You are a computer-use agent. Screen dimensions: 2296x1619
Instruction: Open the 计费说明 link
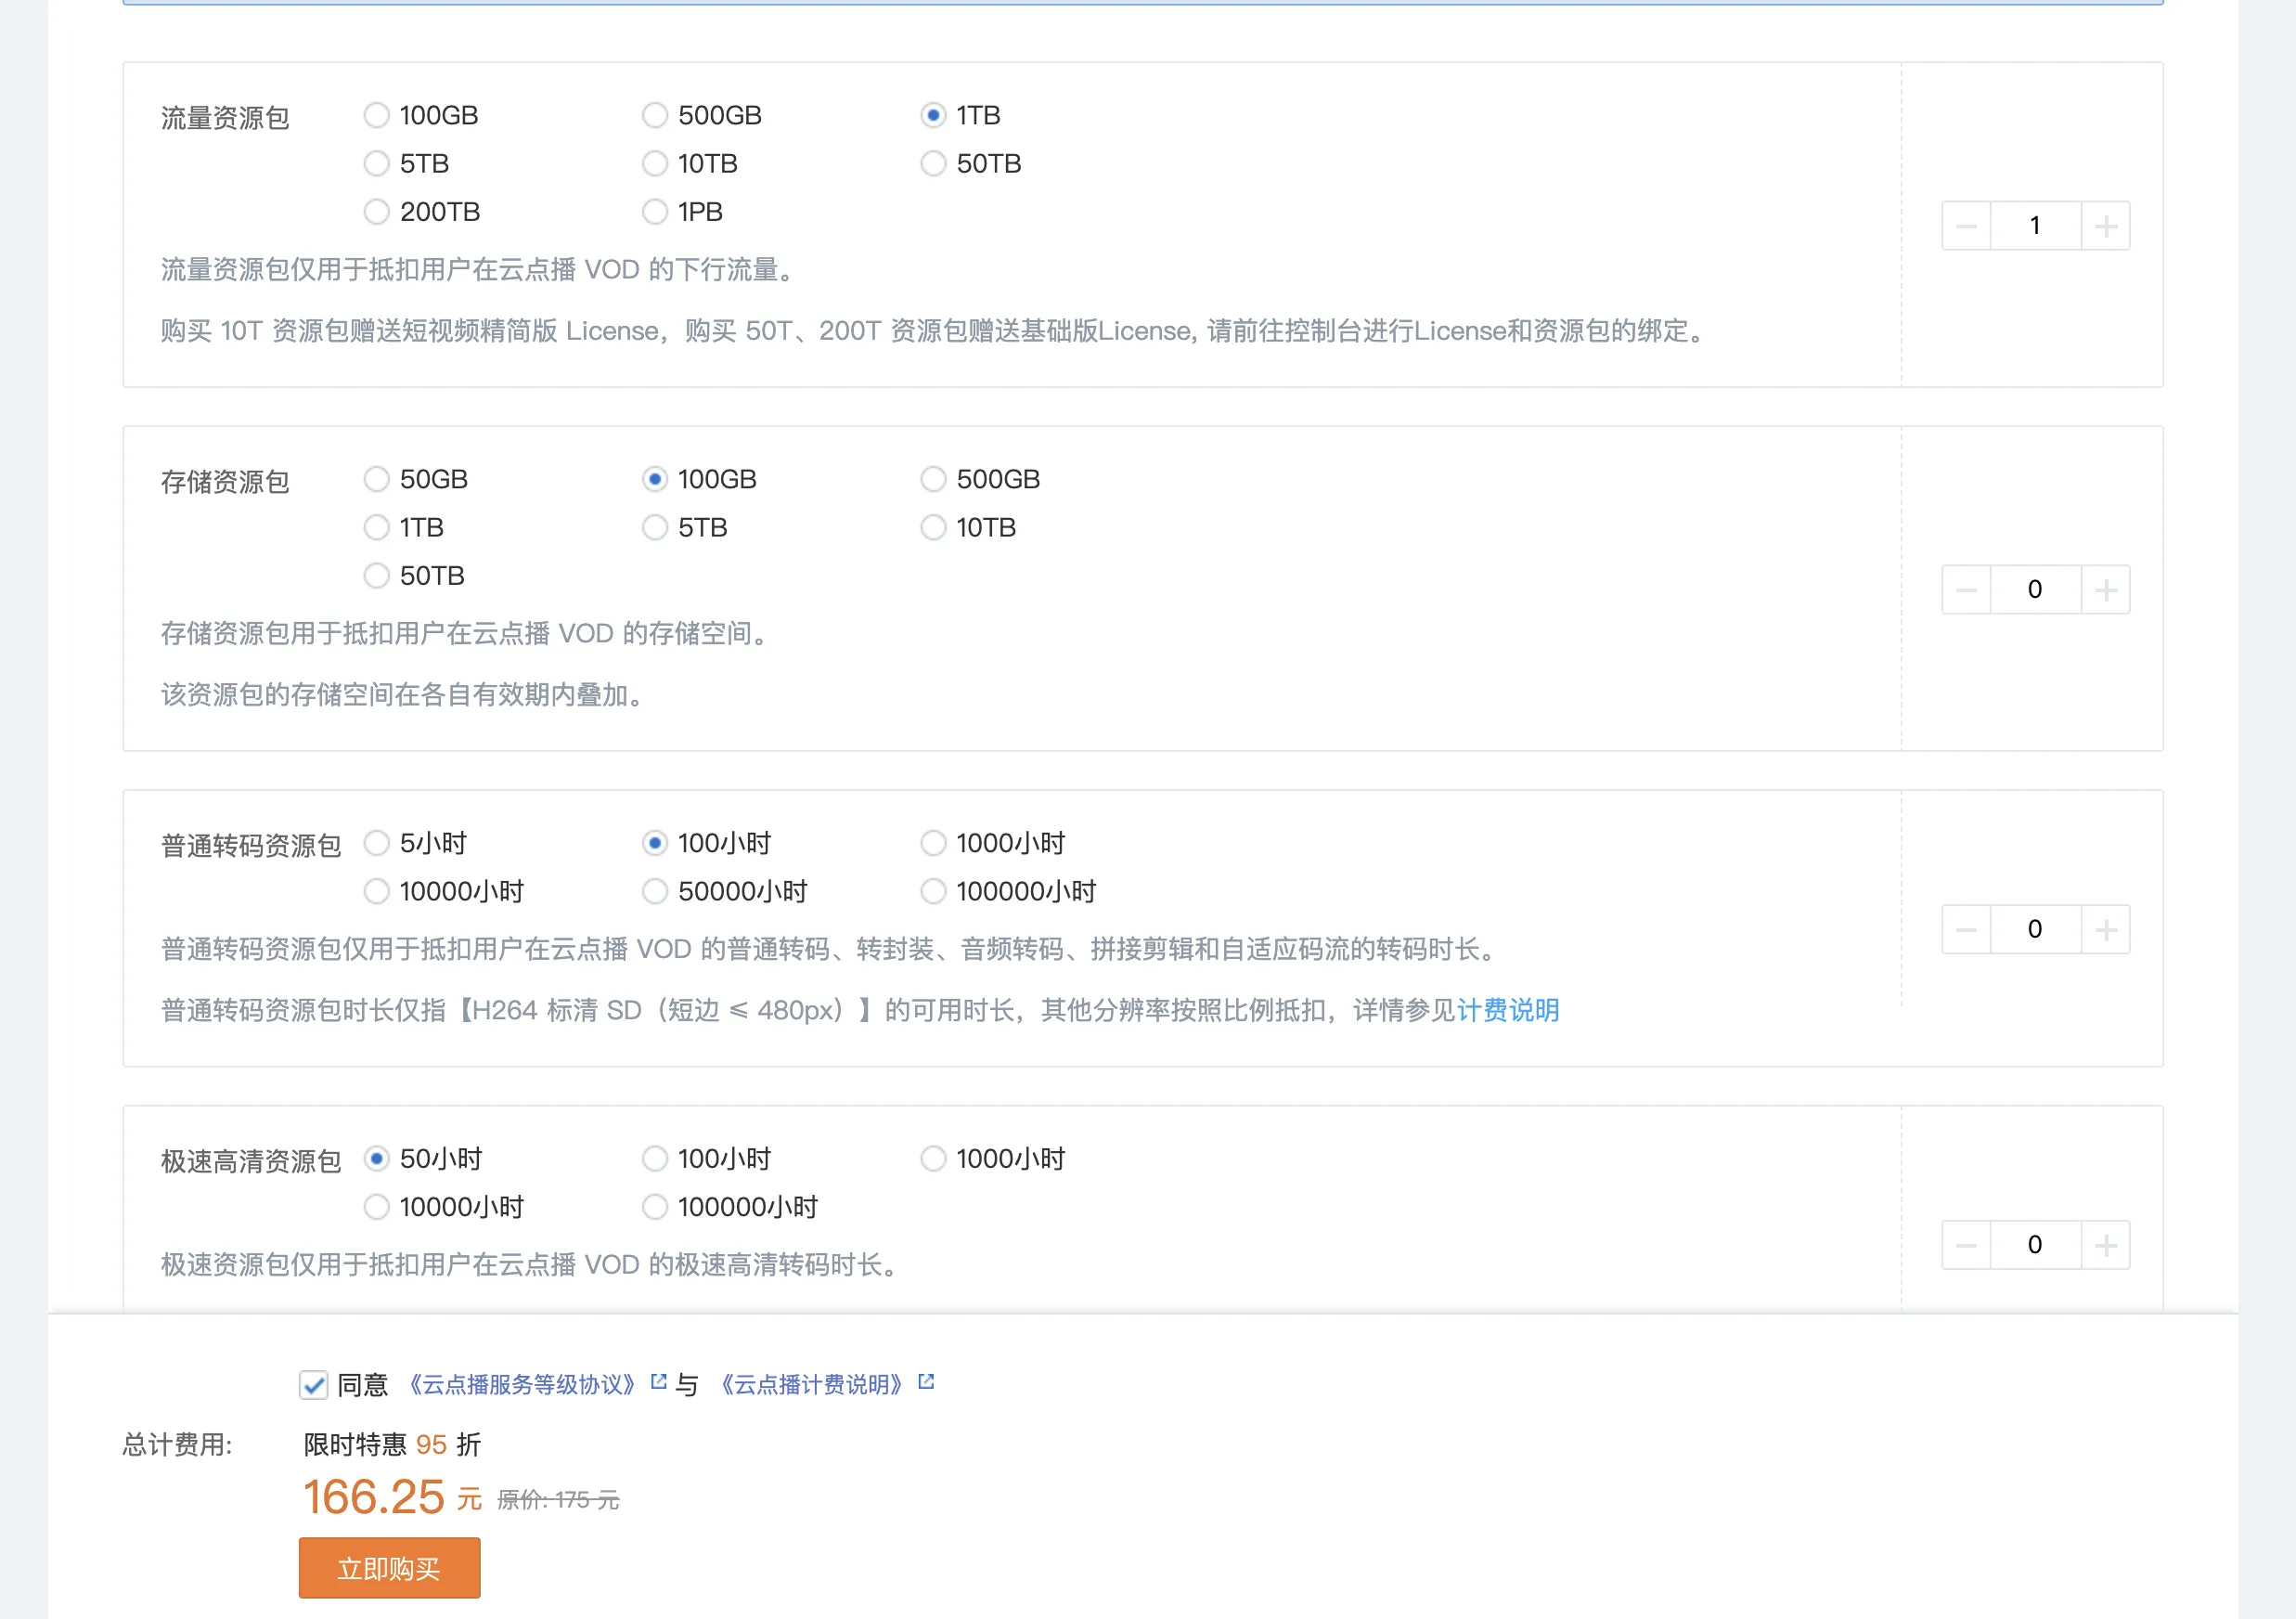(x=1507, y=1011)
